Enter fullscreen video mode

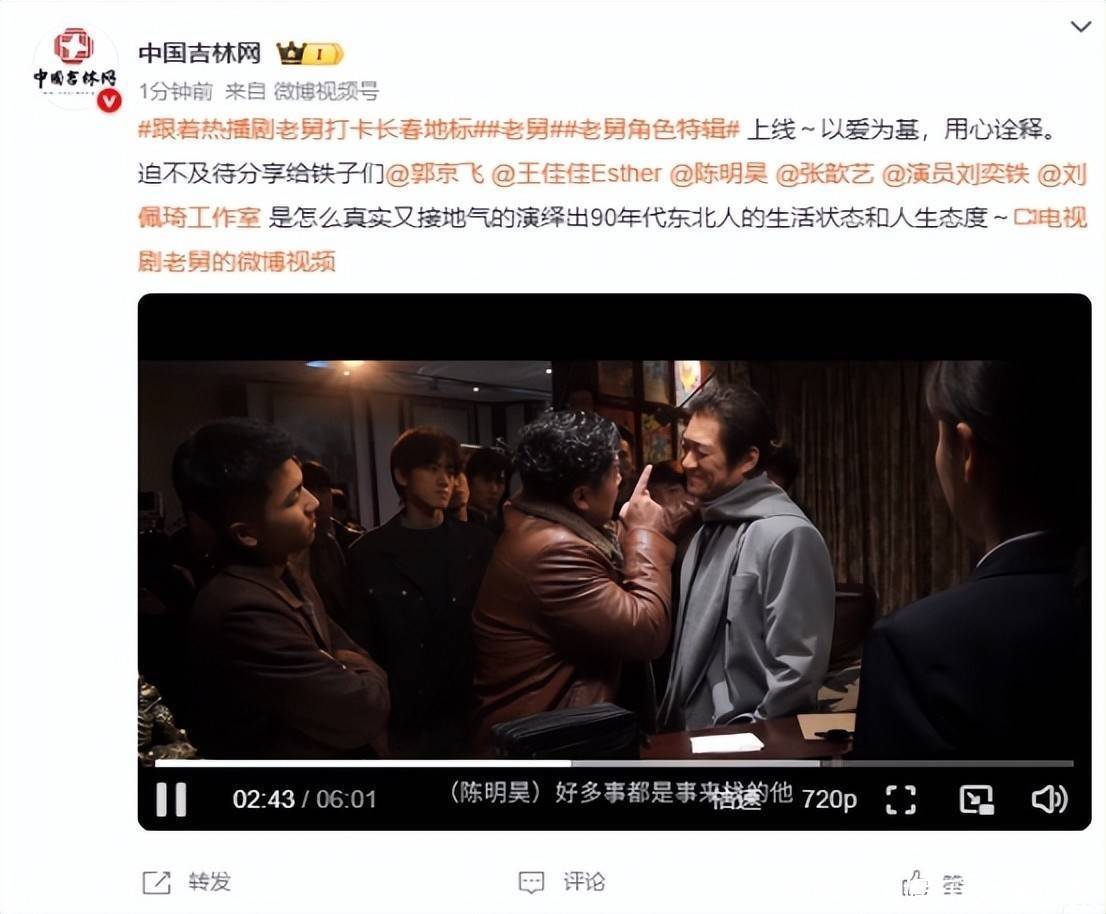[x=901, y=800]
